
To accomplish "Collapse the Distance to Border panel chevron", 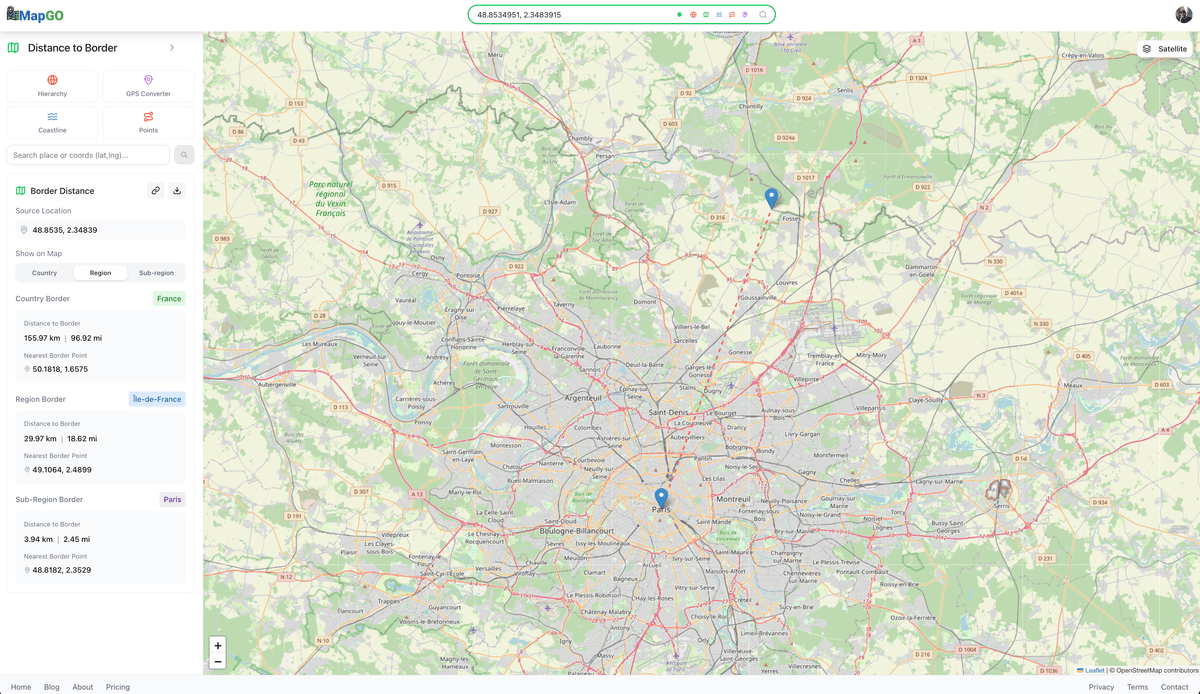I will (171, 47).
